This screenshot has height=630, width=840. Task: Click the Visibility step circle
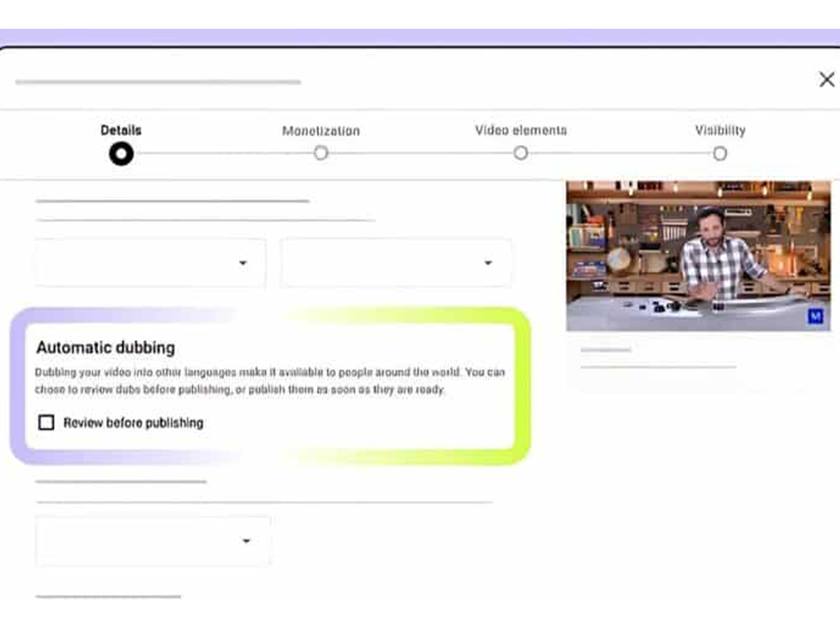(x=720, y=154)
